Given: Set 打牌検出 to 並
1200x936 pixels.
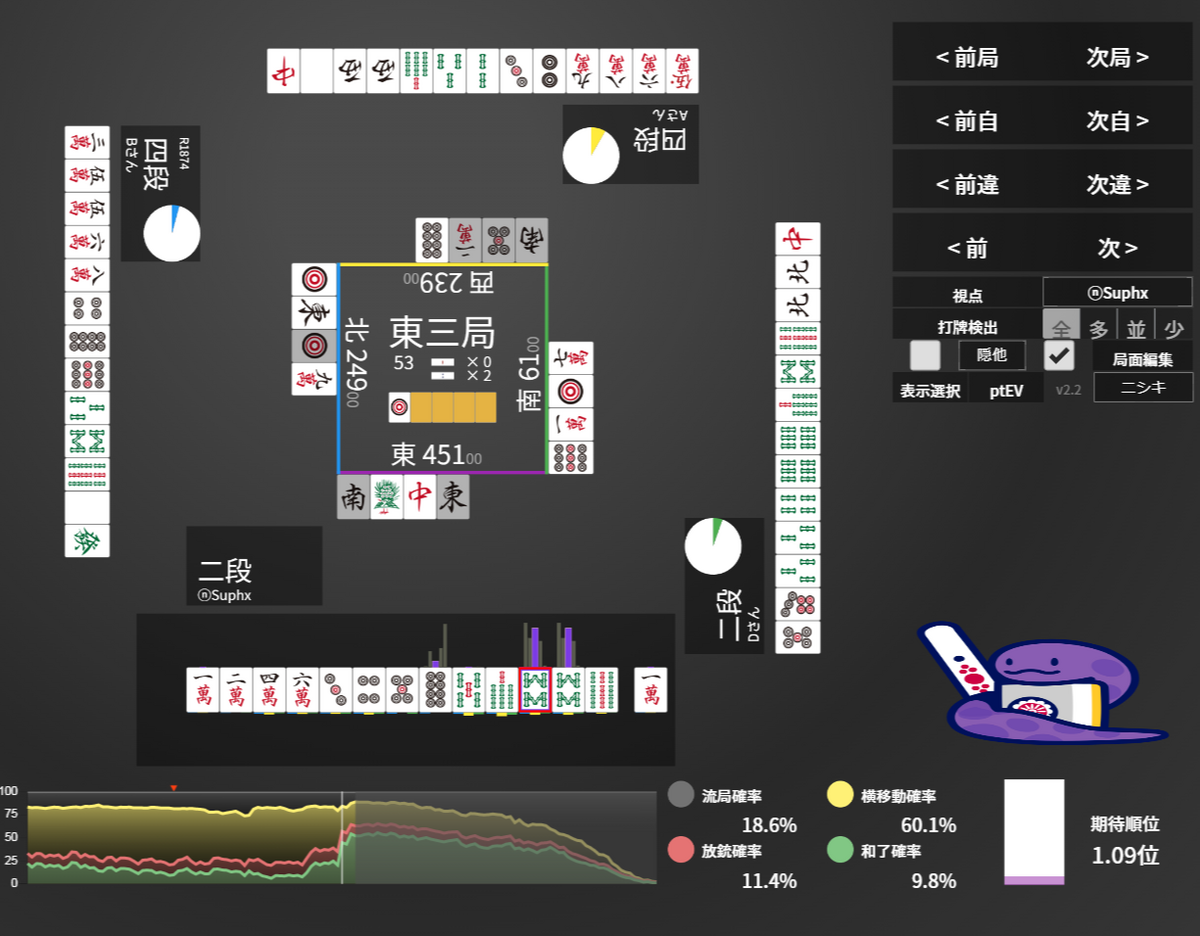Looking at the screenshot, I should tap(1136, 326).
